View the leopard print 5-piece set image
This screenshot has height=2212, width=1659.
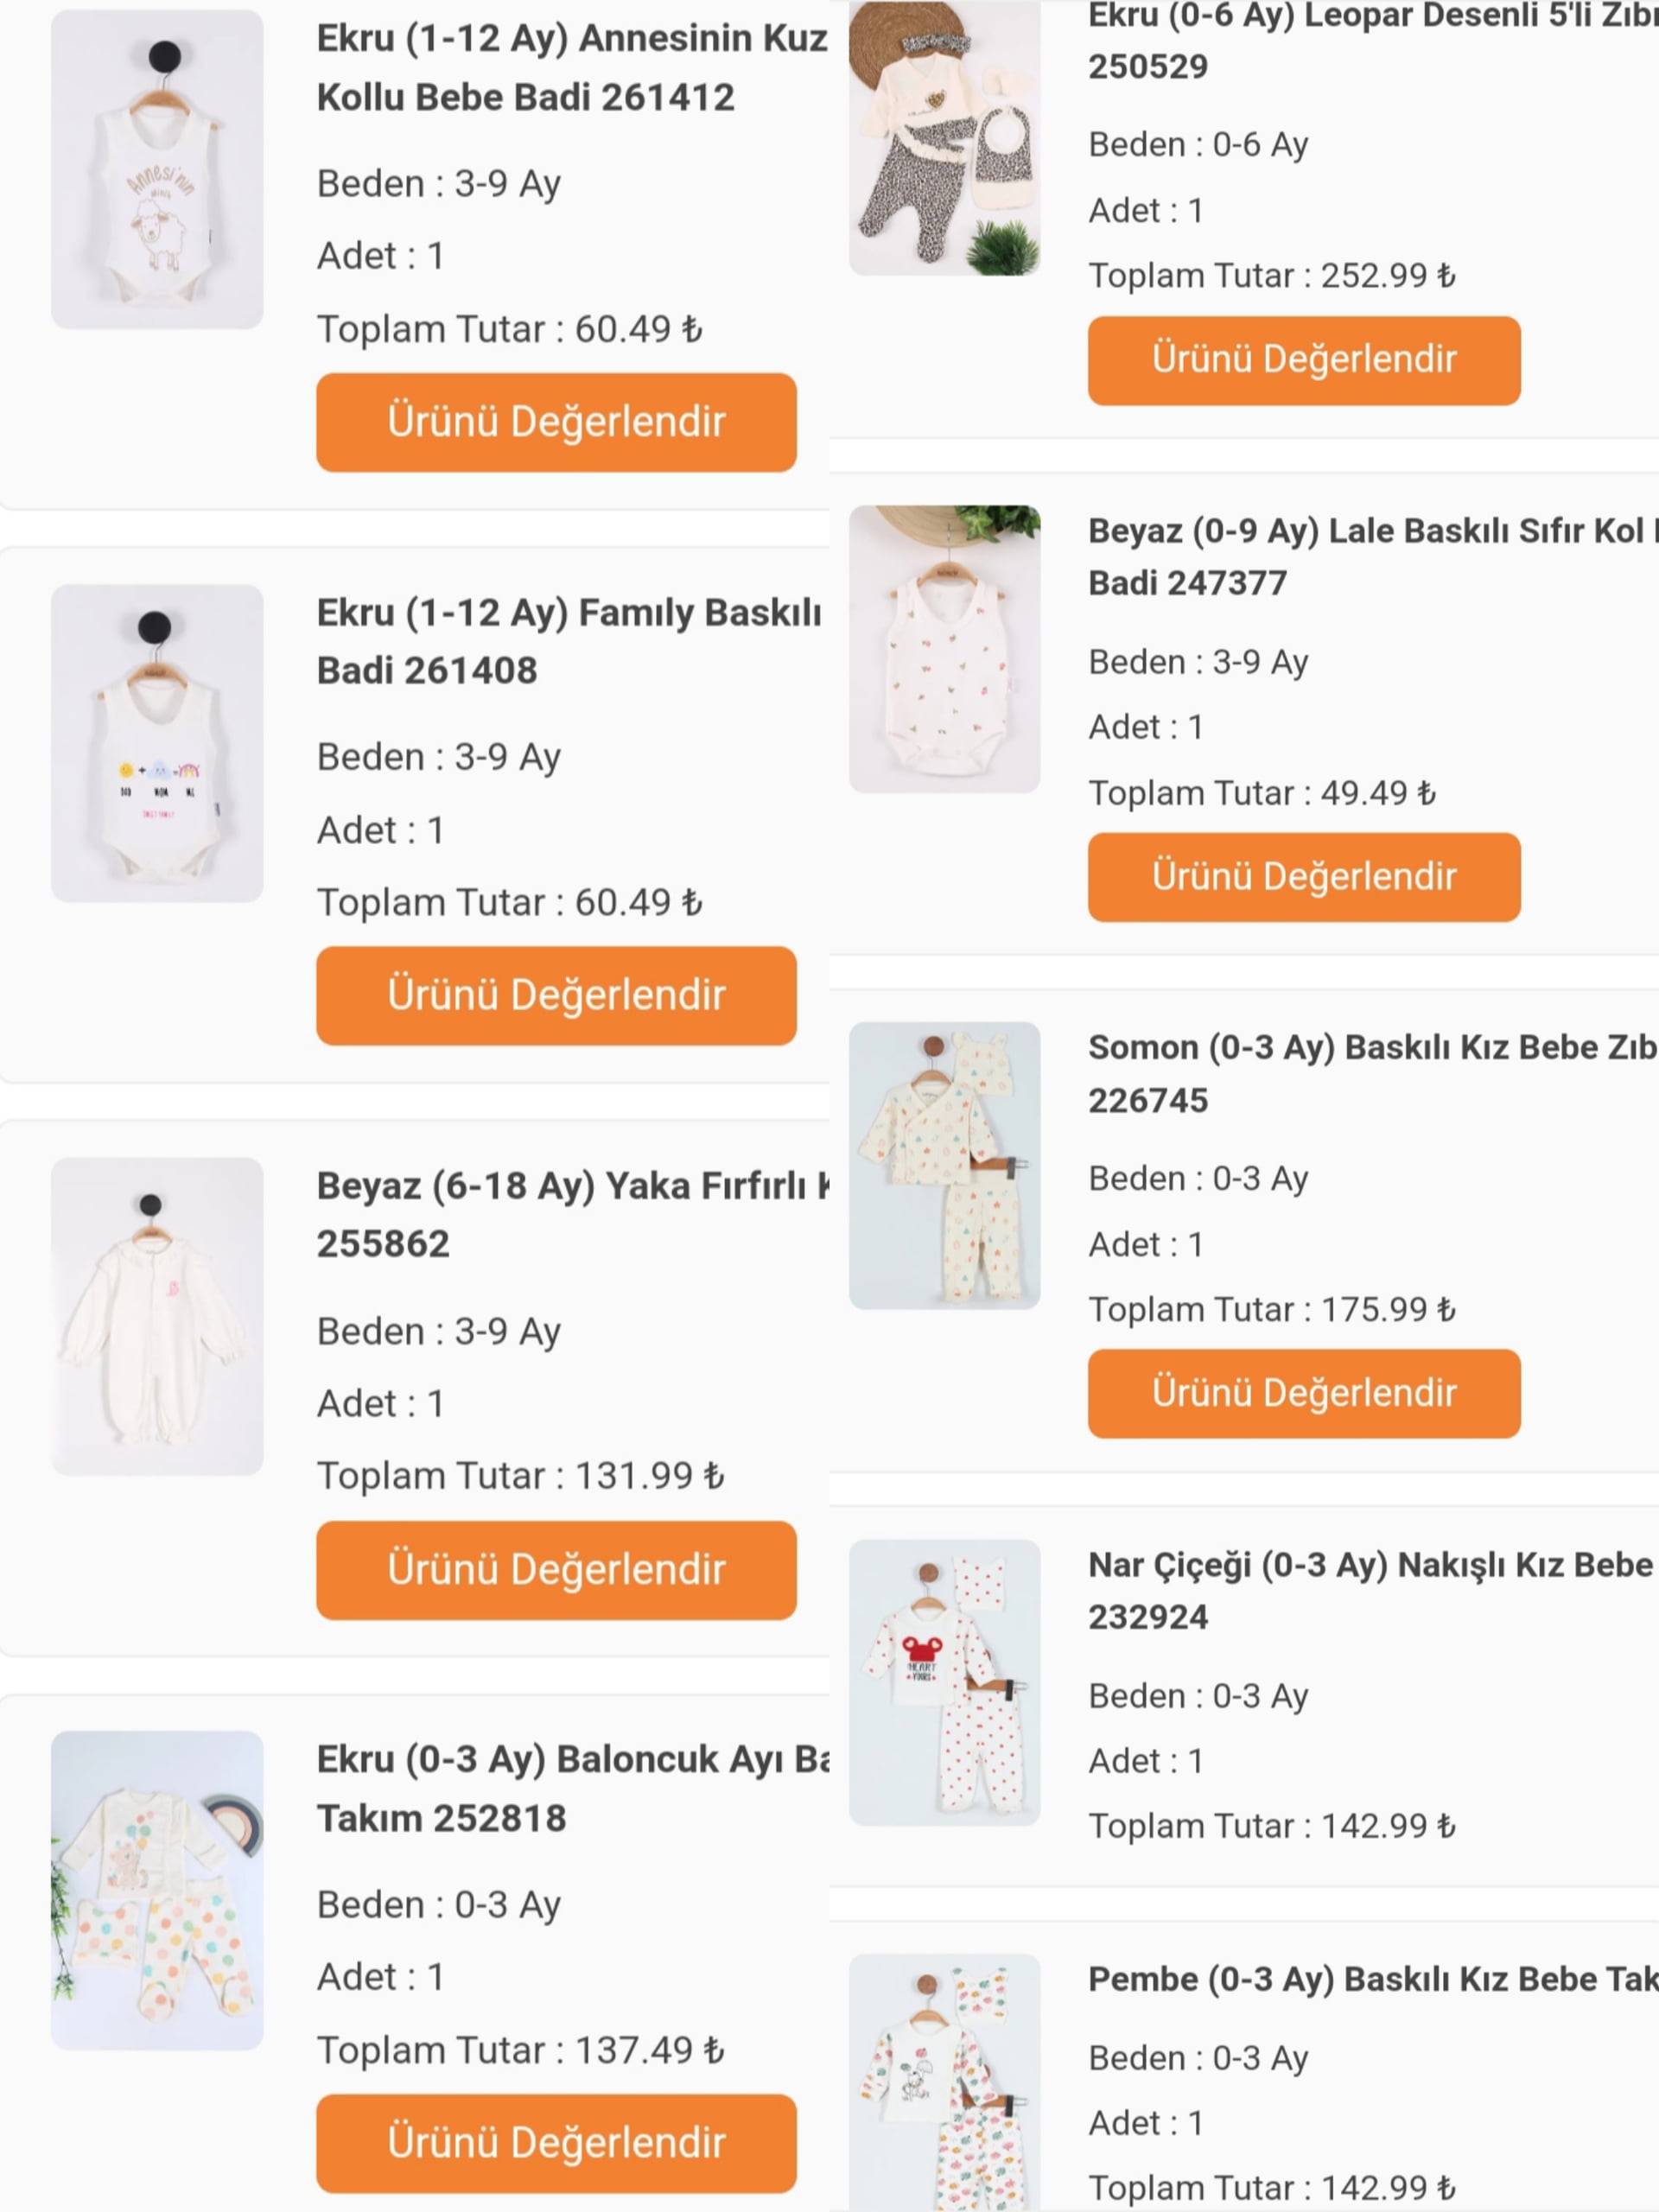(x=944, y=140)
